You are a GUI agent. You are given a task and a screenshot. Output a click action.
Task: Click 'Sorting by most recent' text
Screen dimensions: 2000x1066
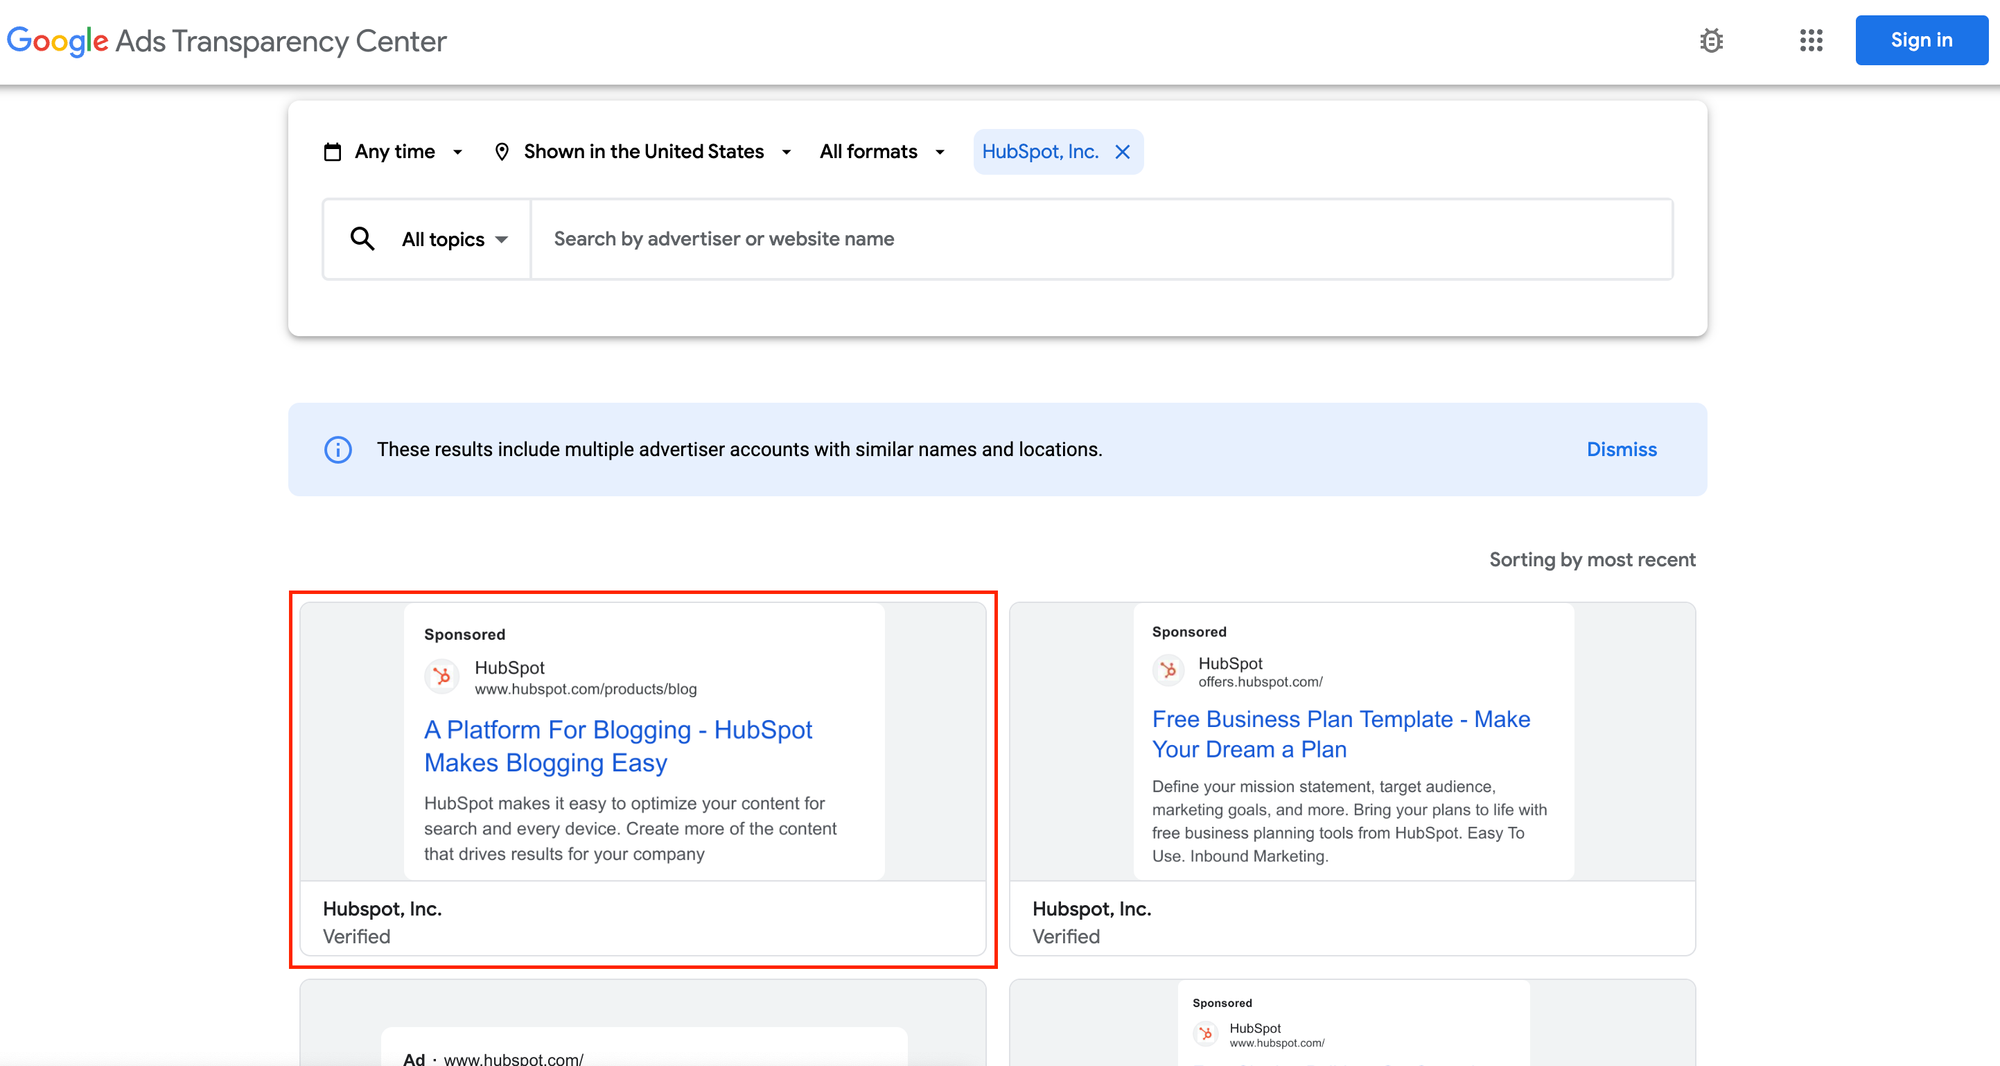click(1592, 560)
